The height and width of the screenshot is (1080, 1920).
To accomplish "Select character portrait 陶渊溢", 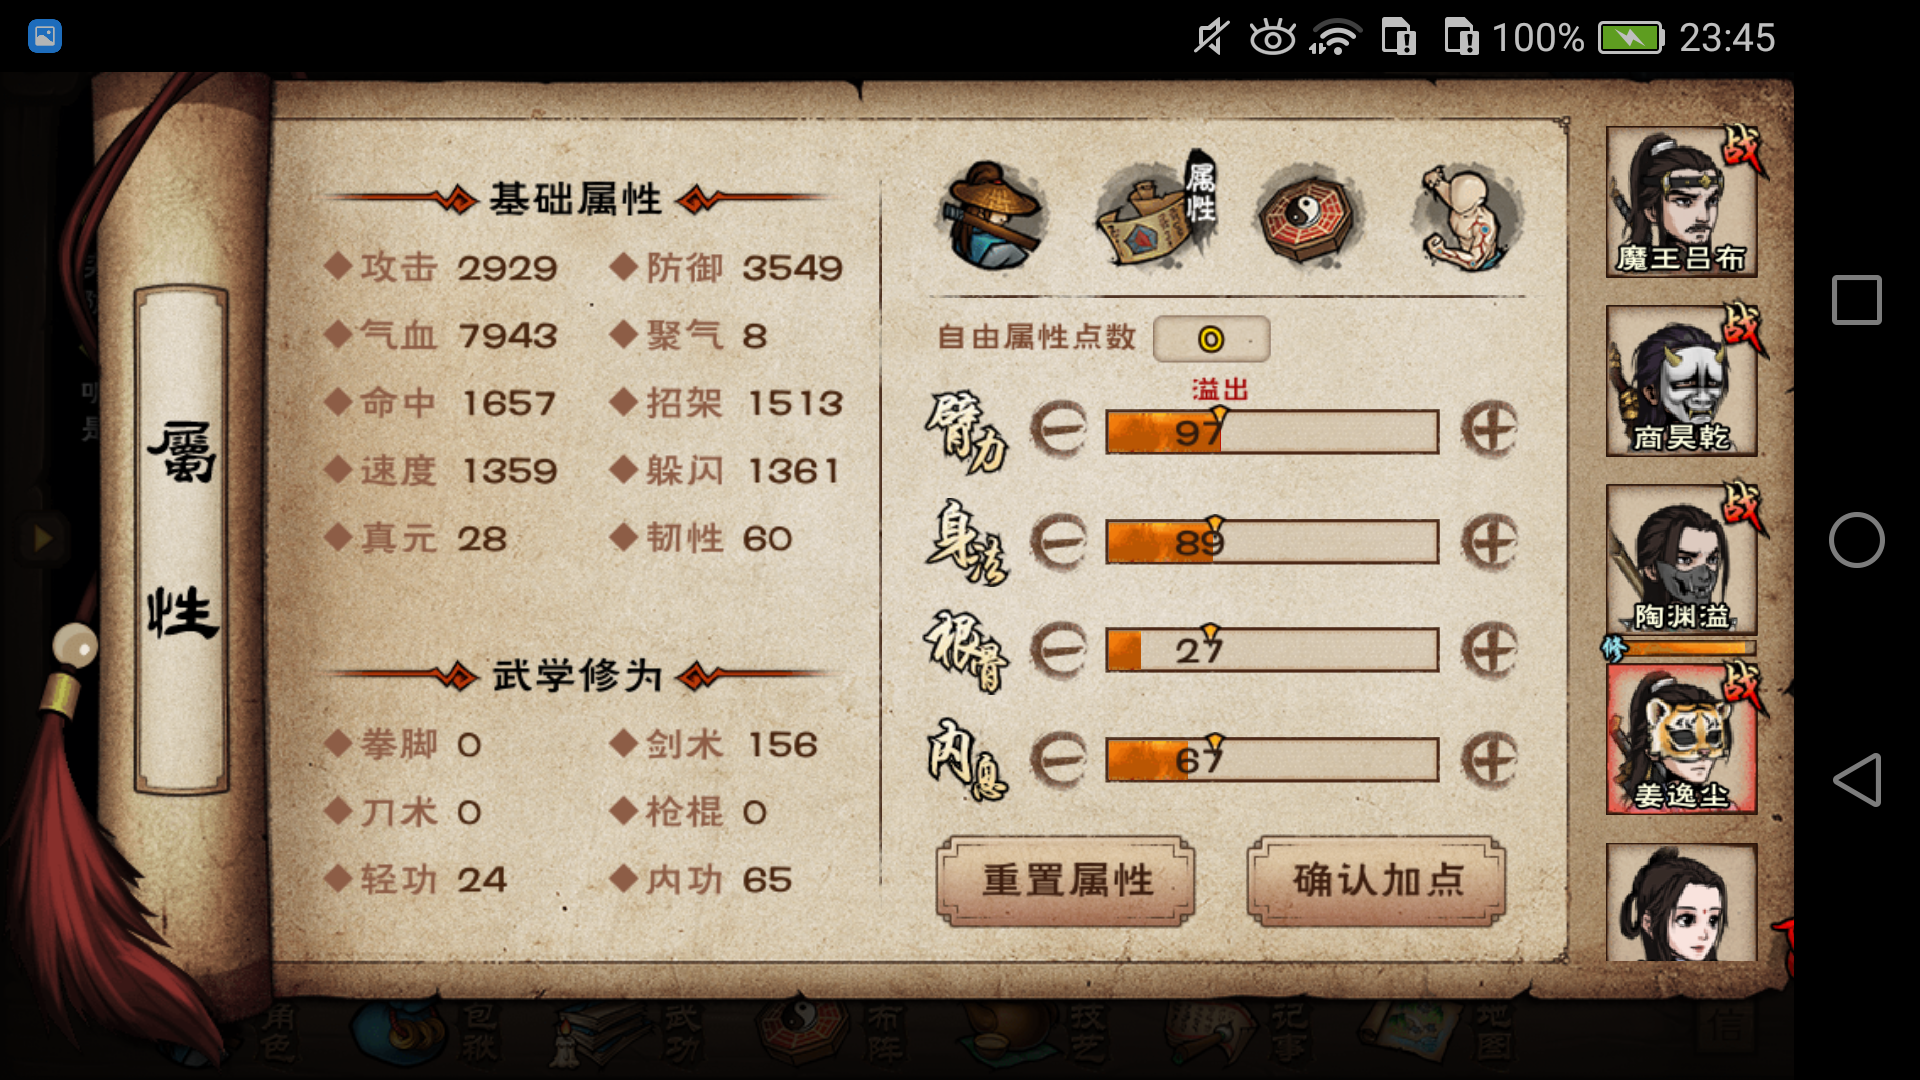I will tap(1682, 560).
